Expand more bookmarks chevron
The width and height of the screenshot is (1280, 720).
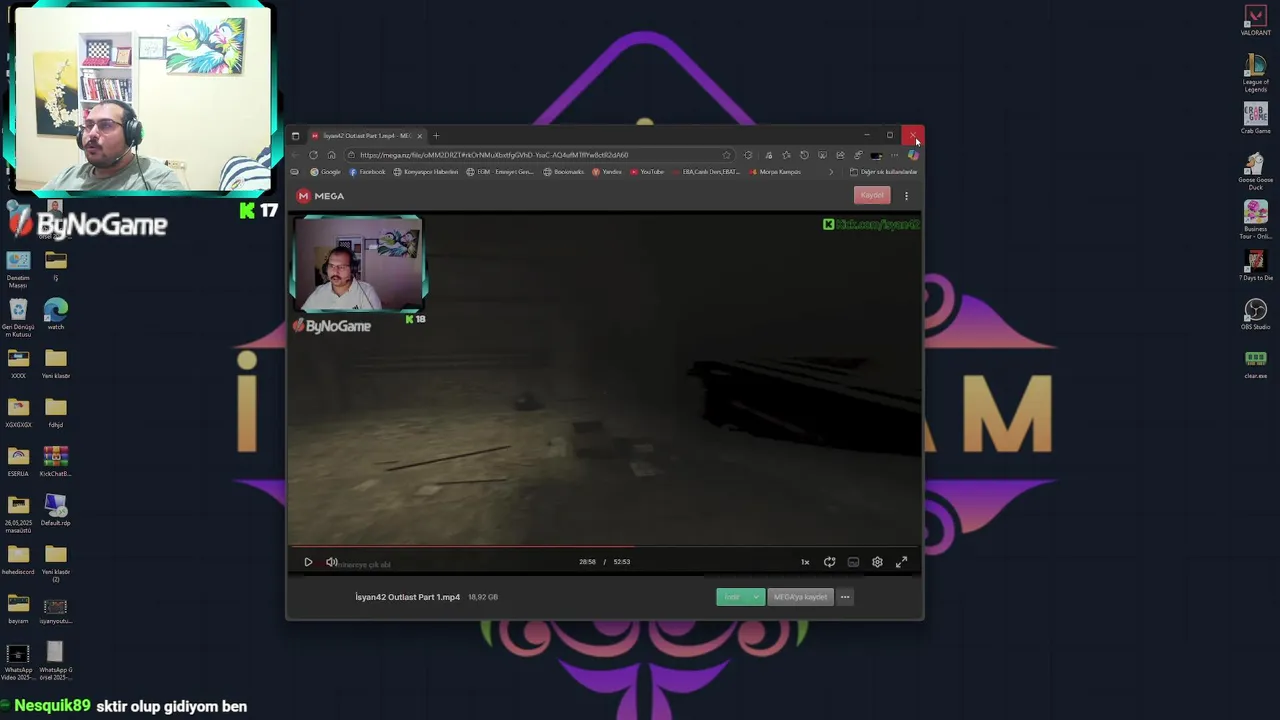[x=831, y=172]
